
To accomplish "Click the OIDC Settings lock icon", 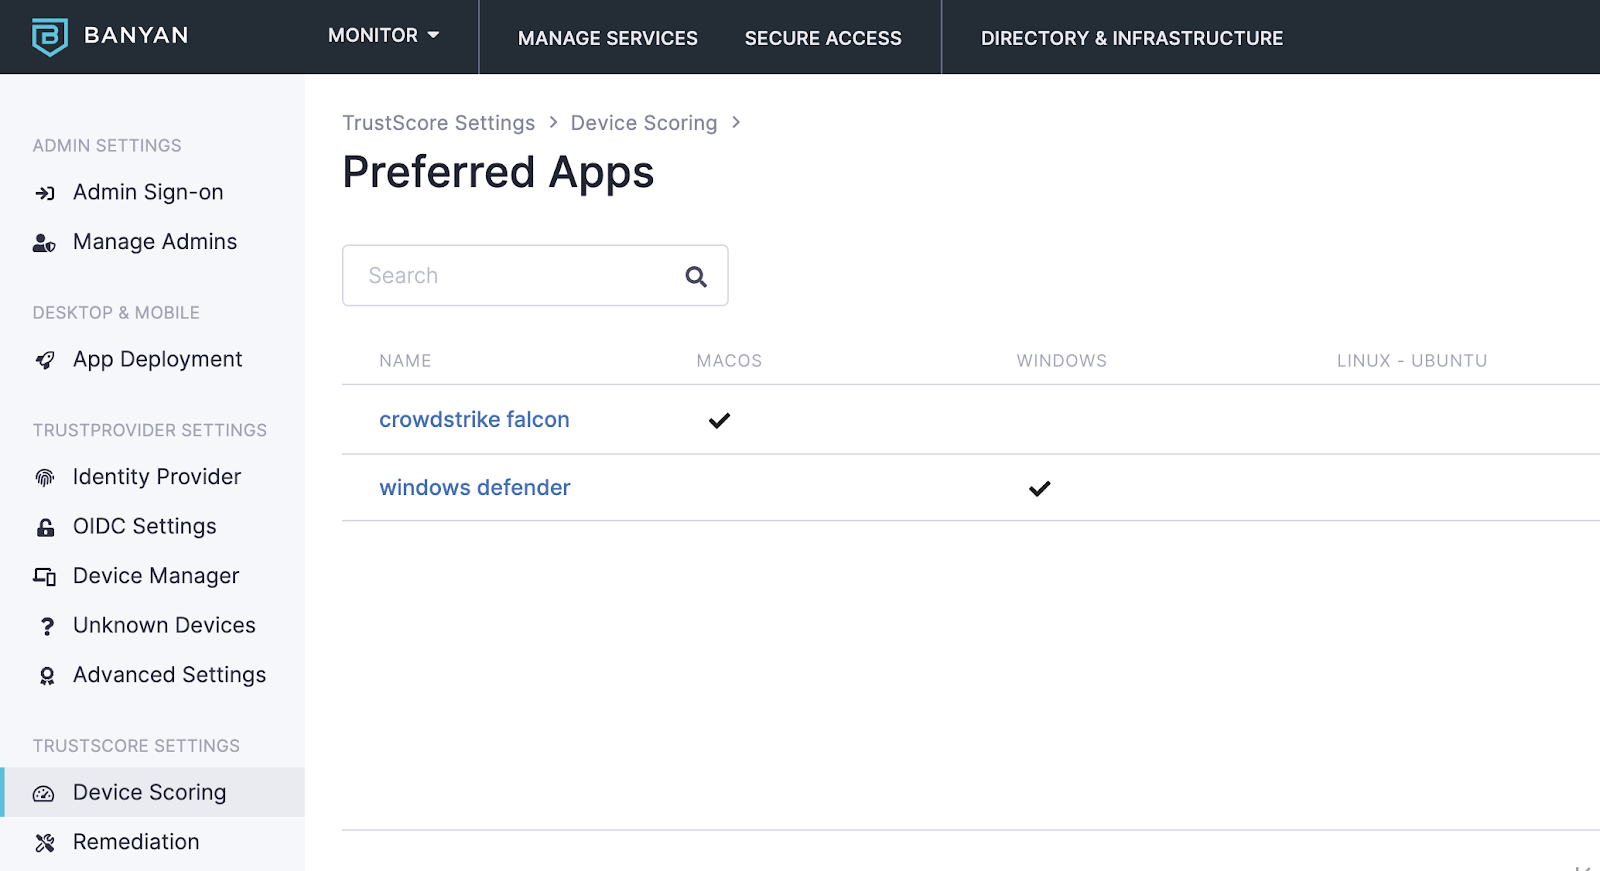I will [x=45, y=527].
